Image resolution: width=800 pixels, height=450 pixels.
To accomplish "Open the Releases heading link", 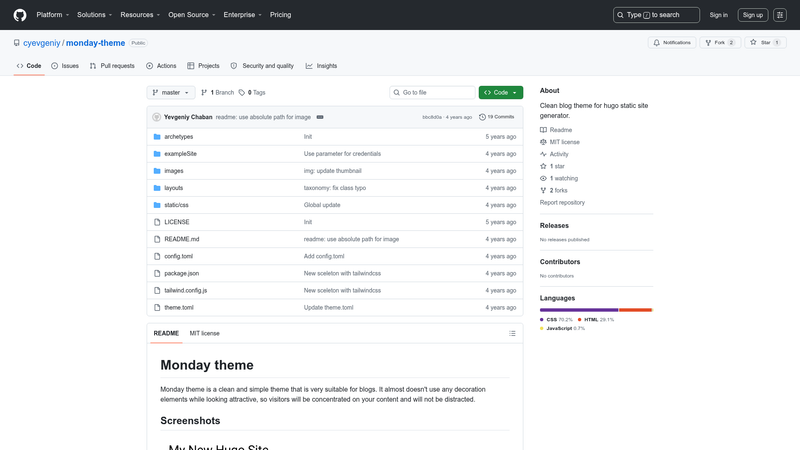I will [554, 226].
